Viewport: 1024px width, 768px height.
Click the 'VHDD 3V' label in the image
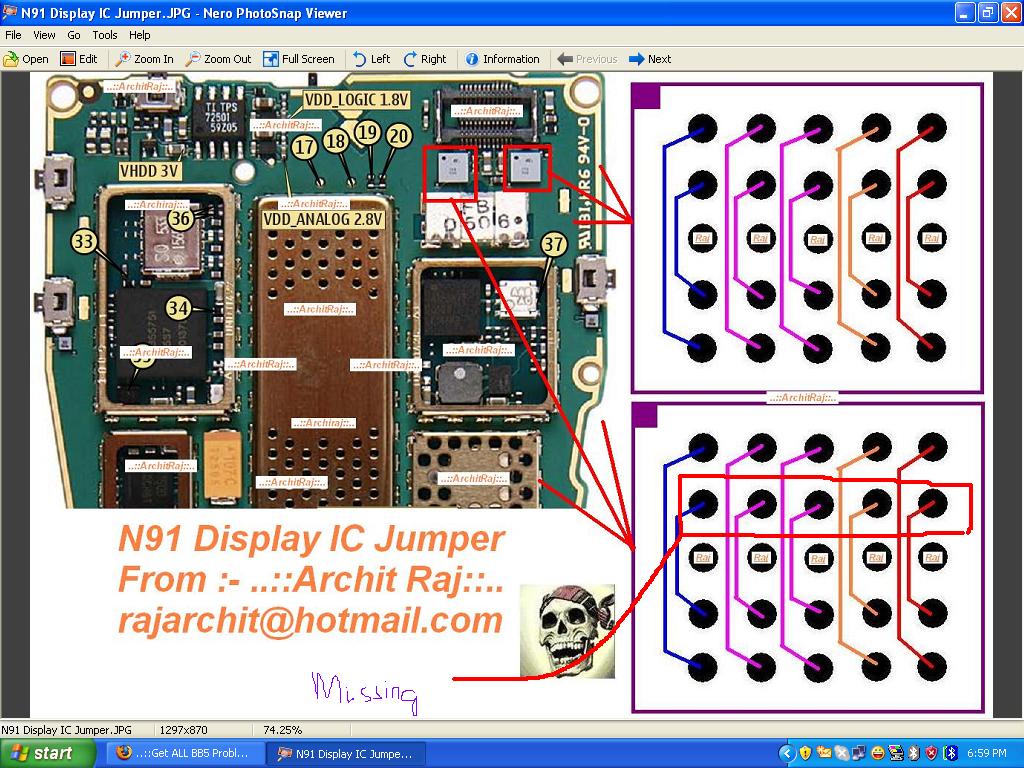coord(150,171)
